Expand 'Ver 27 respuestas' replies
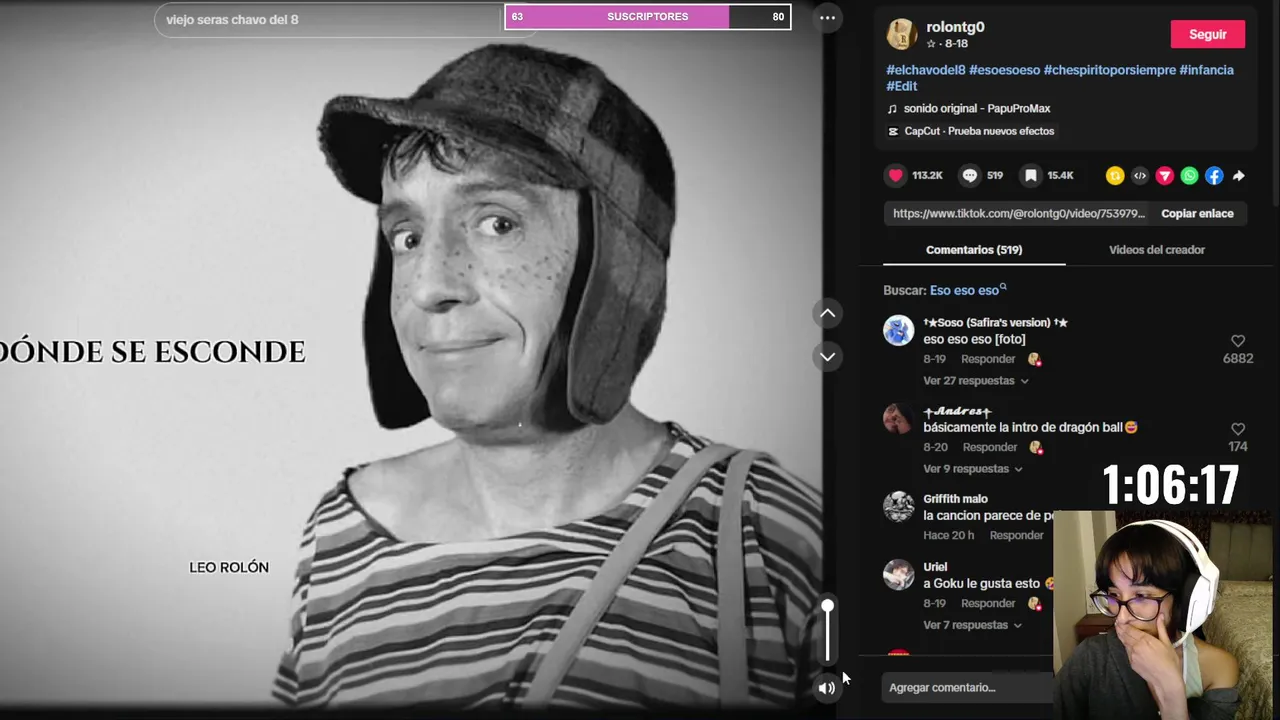Viewport: 1280px width, 720px height. point(975,380)
